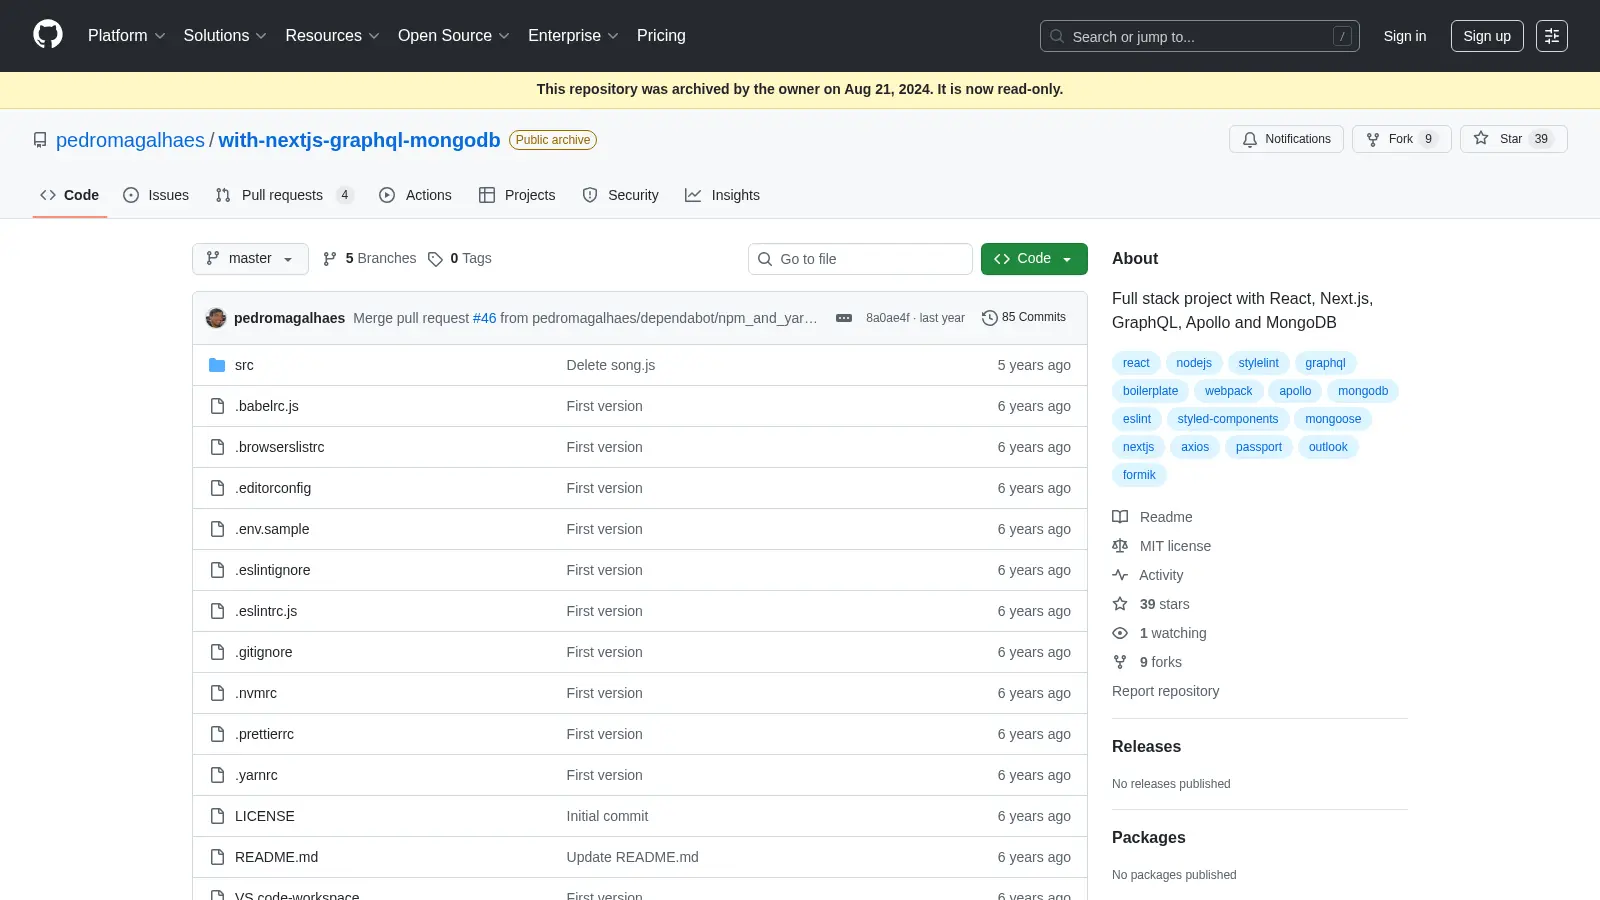The image size is (1600, 900).
Task: Open commit hash 8a0ae4f
Action: [x=888, y=318]
